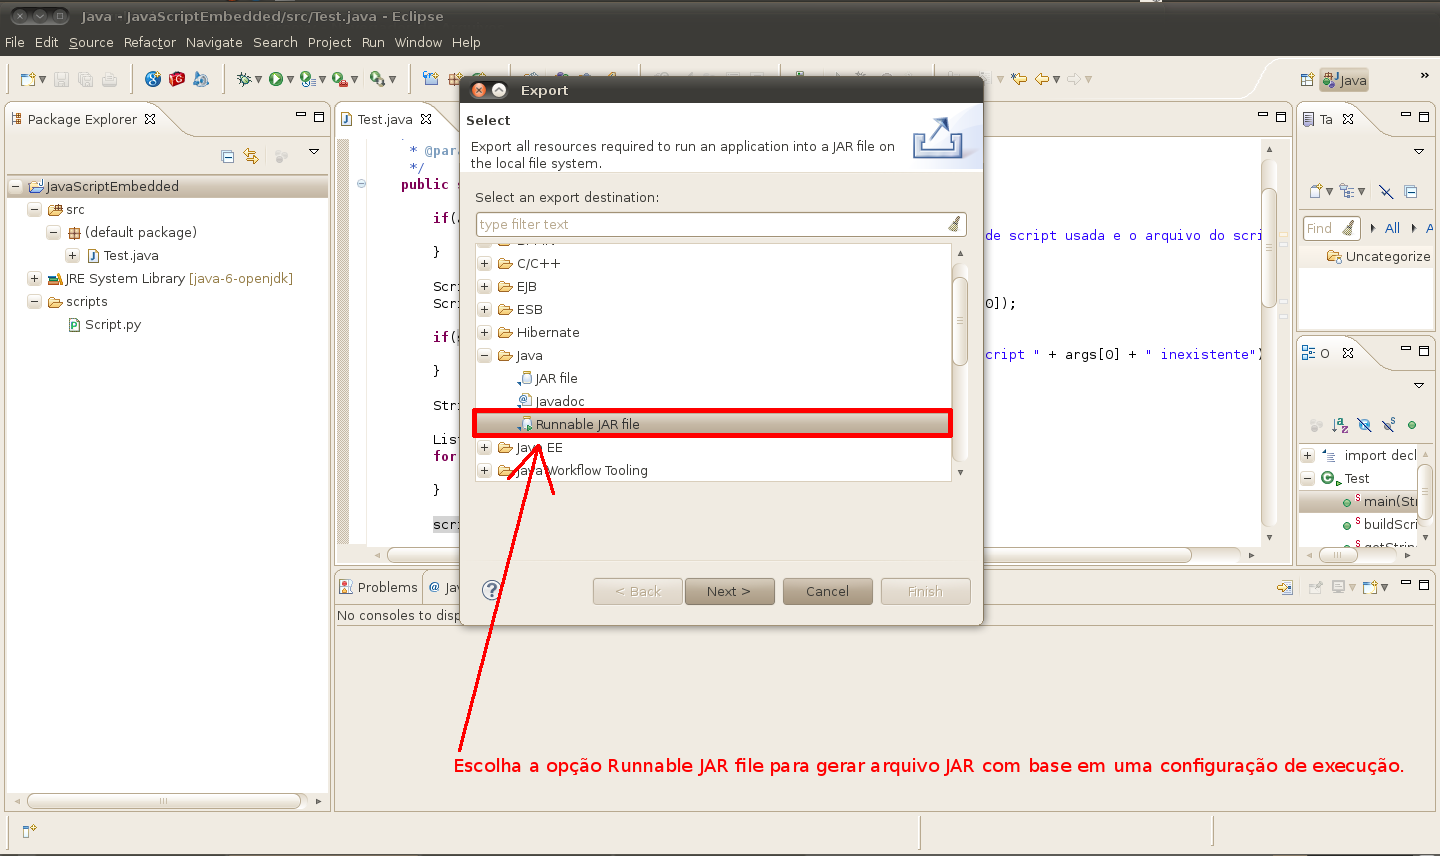
Task: Open the Navigate menu
Action: tap(214, 42)
